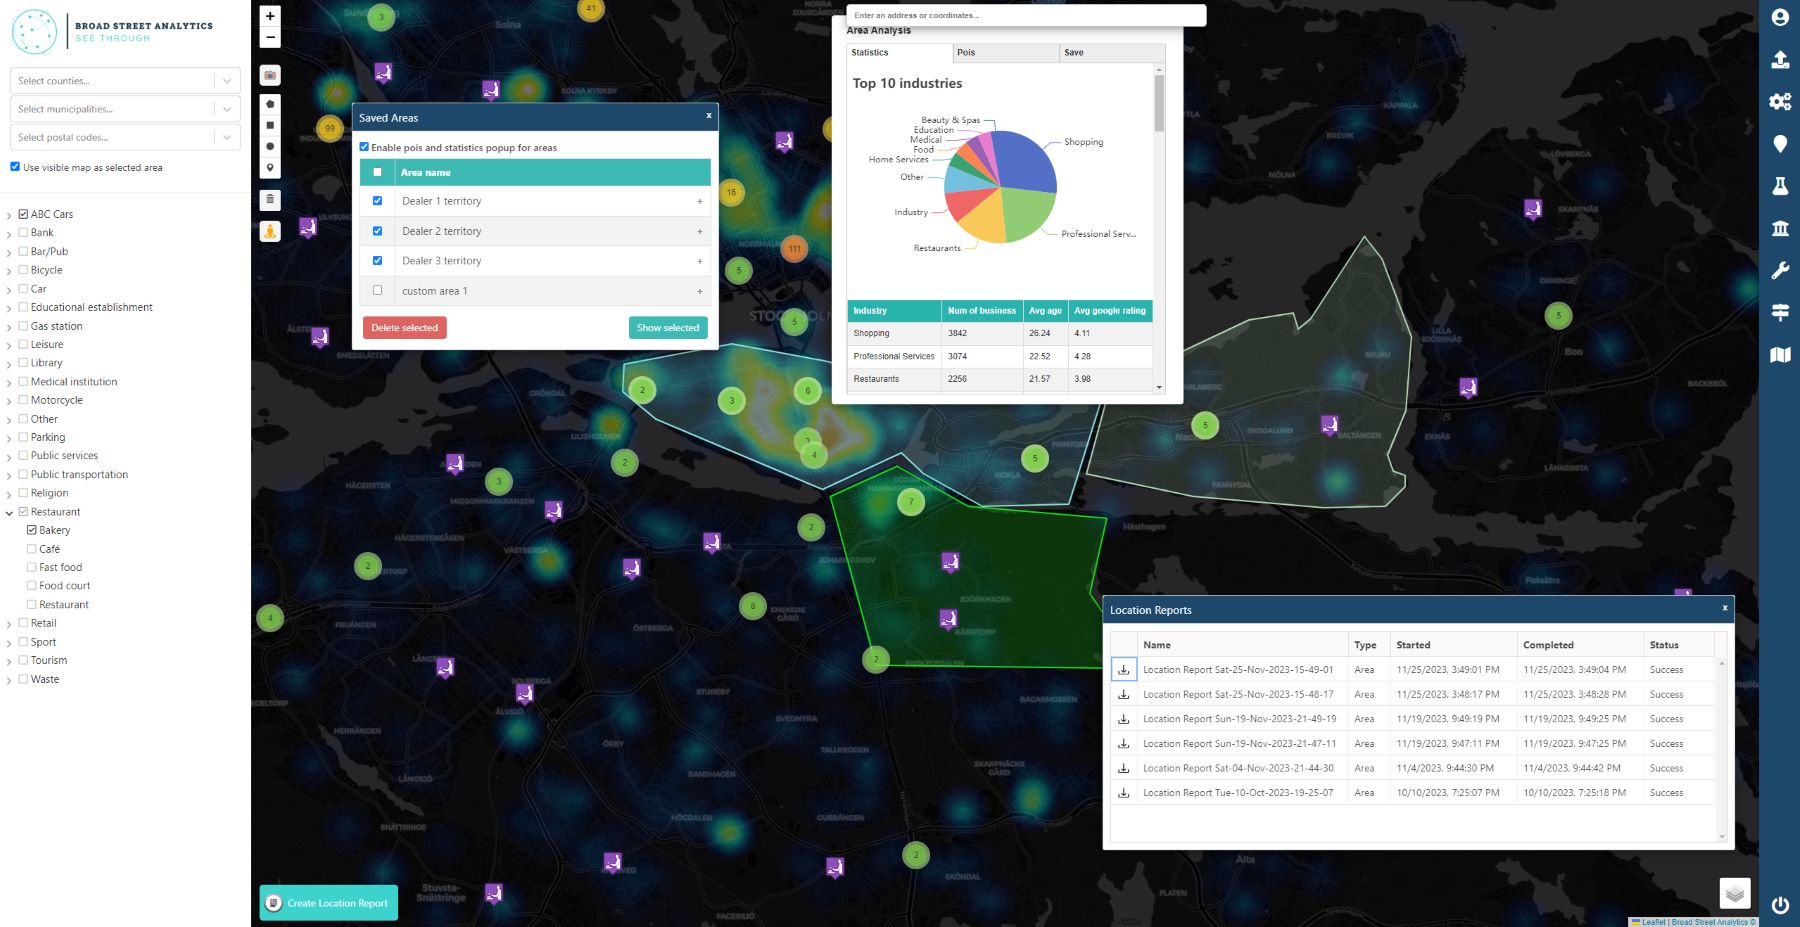Enable the Café category checkbox
Image resolution: width=1800 pixels, height=927 pixels.
32,549
